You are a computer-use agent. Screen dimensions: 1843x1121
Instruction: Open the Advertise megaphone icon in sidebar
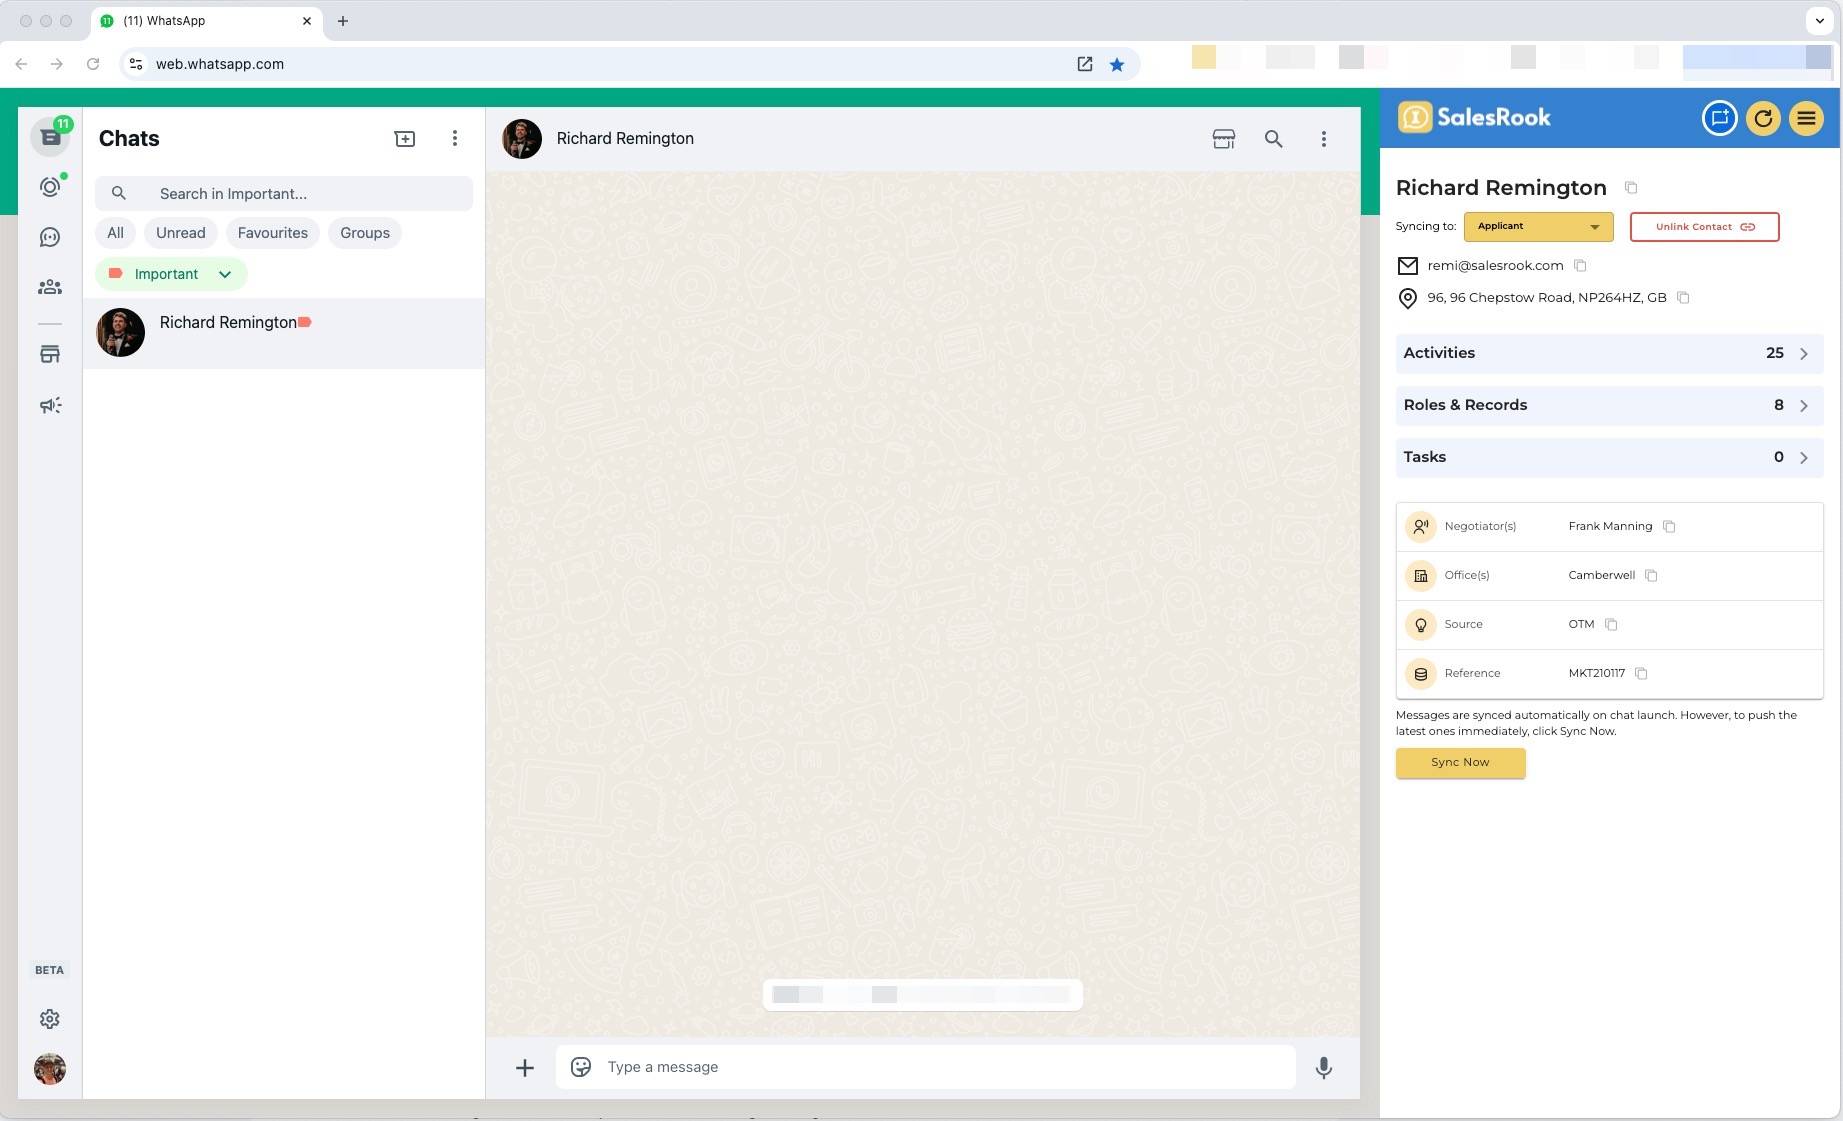[x=50, y=405]
